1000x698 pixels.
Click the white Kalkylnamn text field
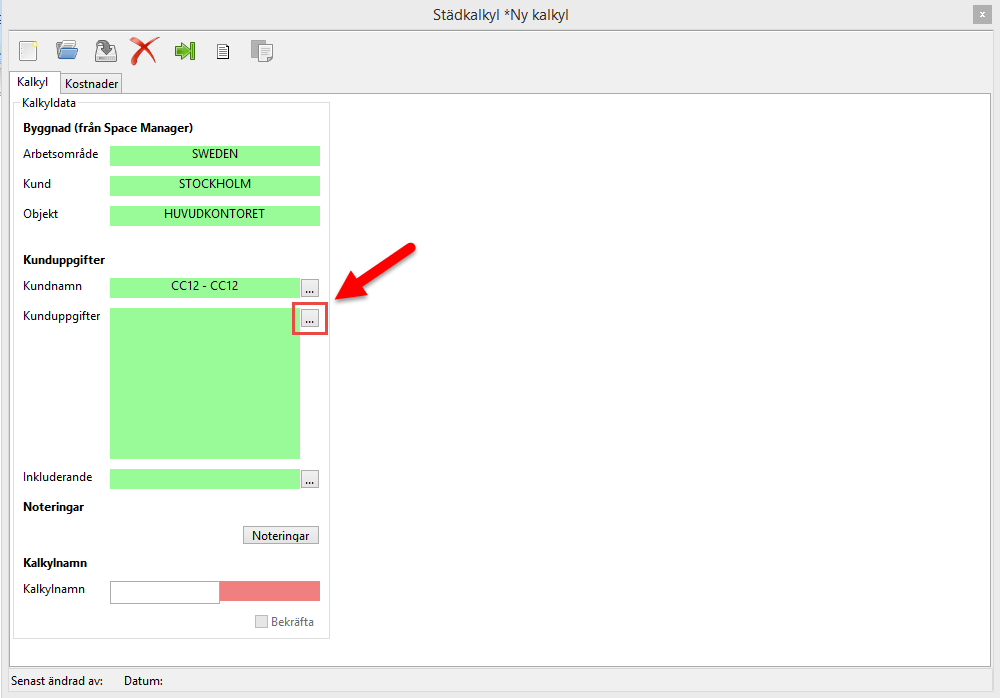tap(164, 592)
